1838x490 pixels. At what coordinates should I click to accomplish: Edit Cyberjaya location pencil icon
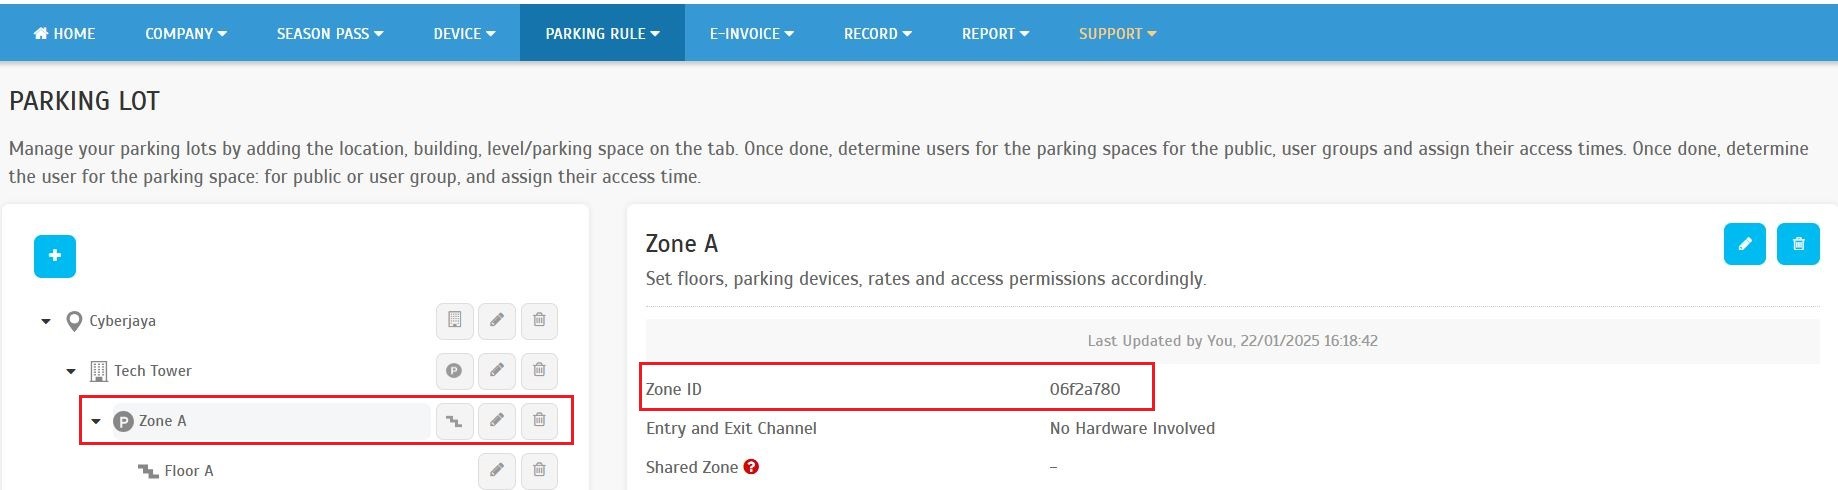click(x=497, y=321)
